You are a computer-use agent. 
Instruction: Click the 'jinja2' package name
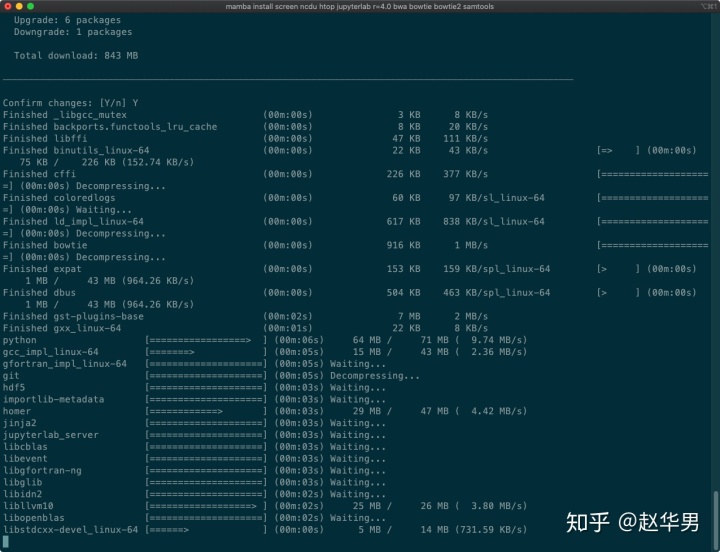(20, 423)
